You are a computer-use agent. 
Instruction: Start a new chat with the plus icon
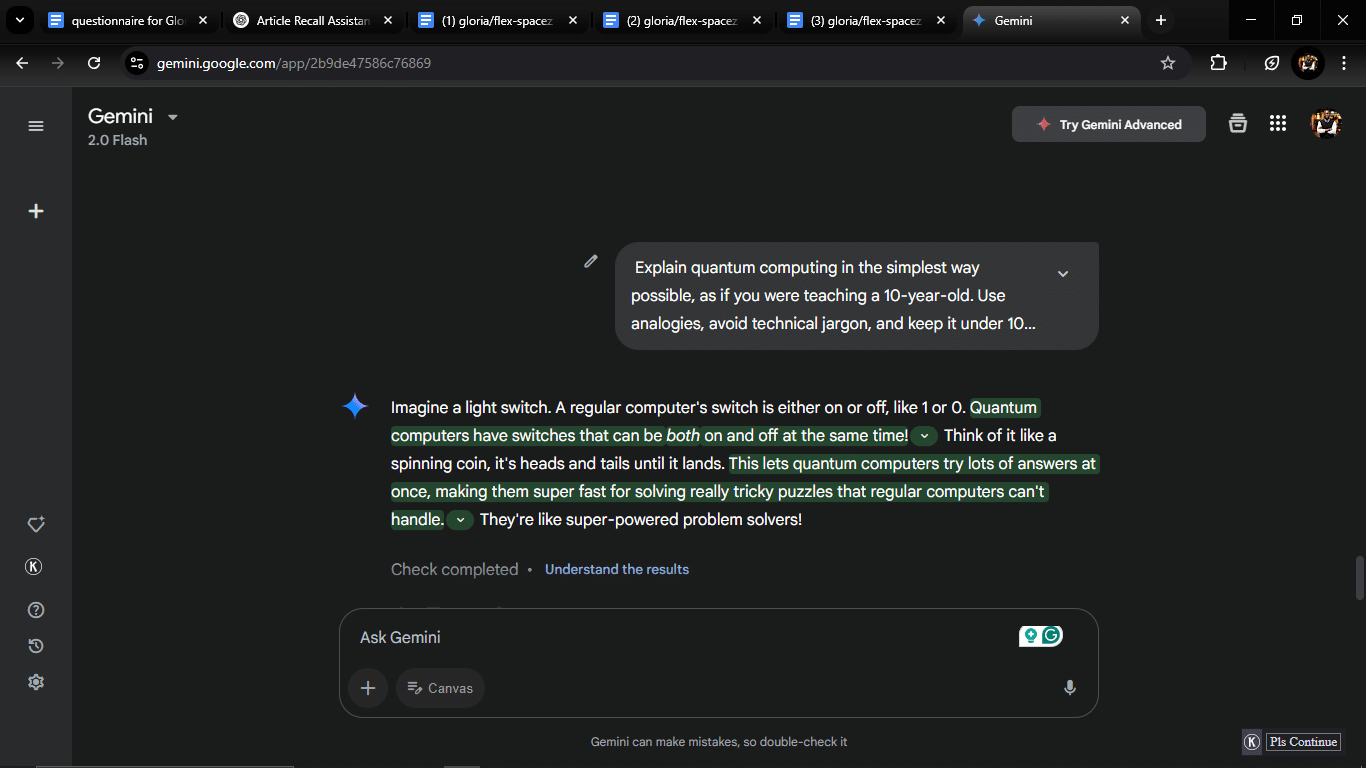pyautogui.click(x=36, y=211)
